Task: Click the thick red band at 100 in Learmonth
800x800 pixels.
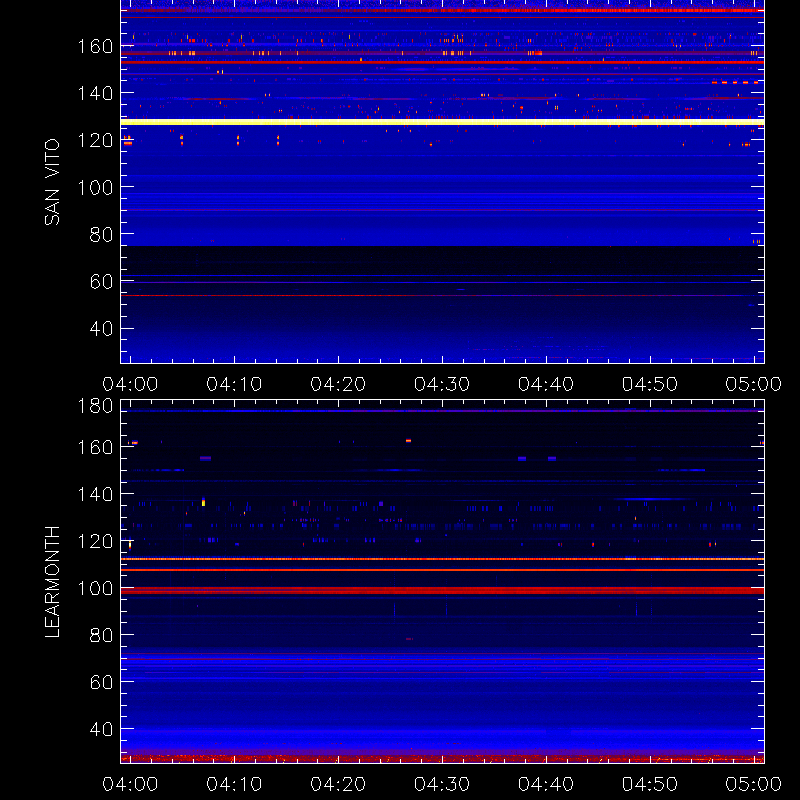Action: (442, 590)
